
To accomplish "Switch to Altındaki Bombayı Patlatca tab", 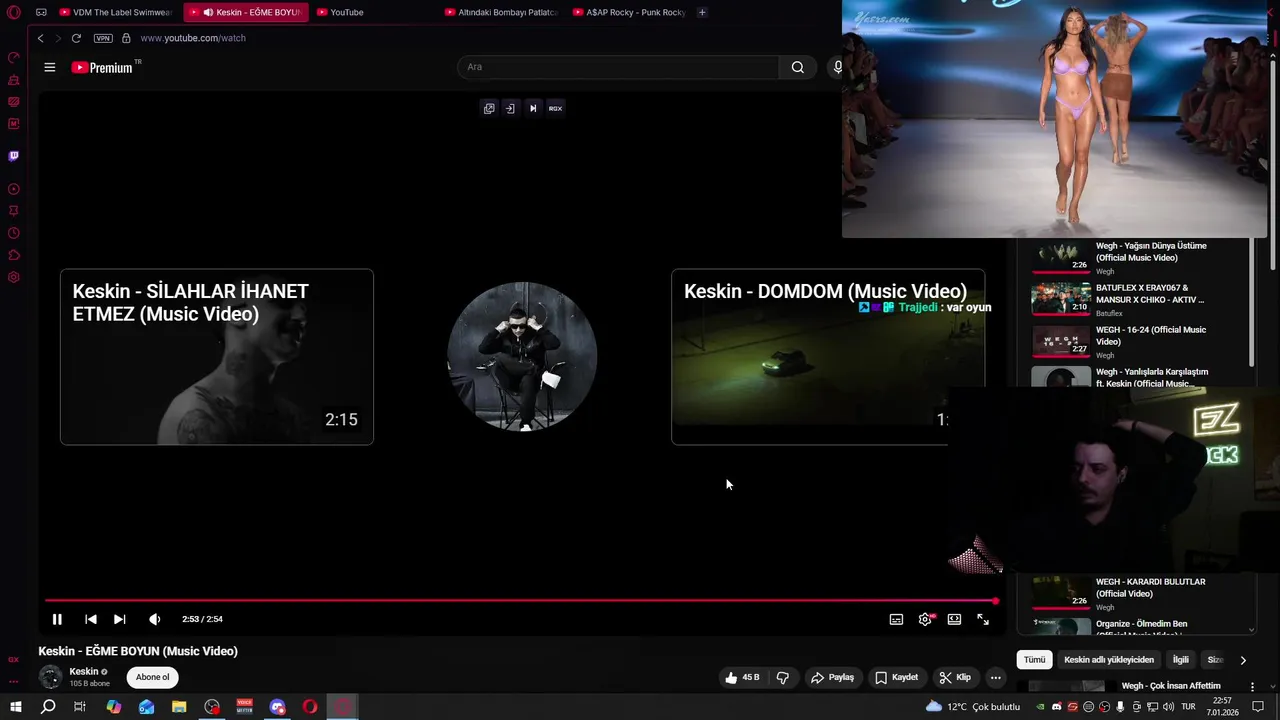I will click(x=500, y=12).
